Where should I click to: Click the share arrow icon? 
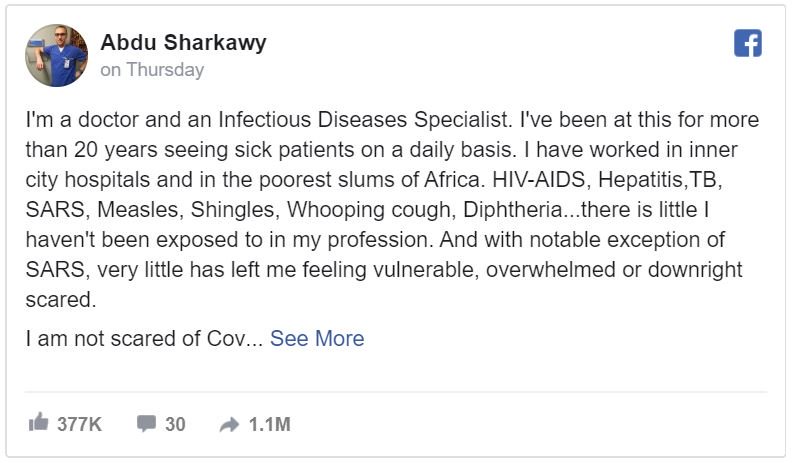pos(229,424)
